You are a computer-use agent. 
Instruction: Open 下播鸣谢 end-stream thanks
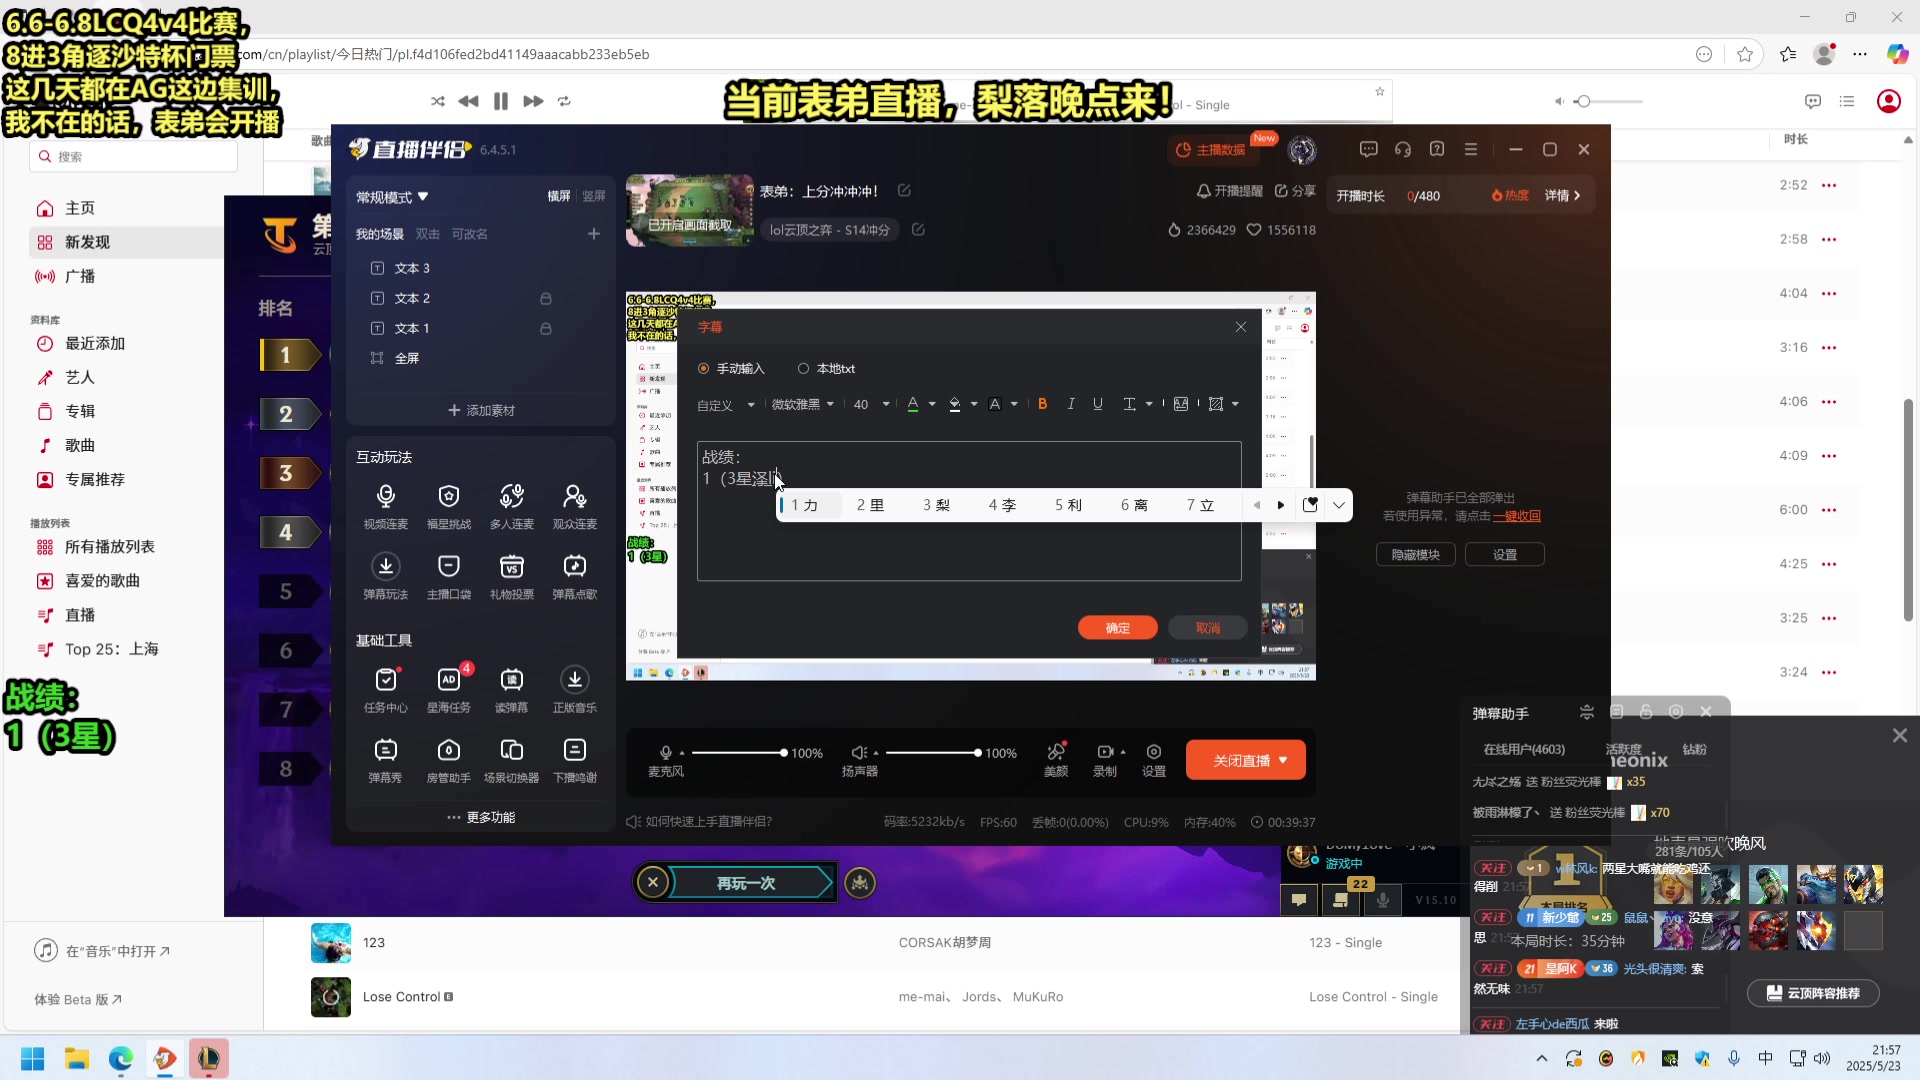[574, 759]
